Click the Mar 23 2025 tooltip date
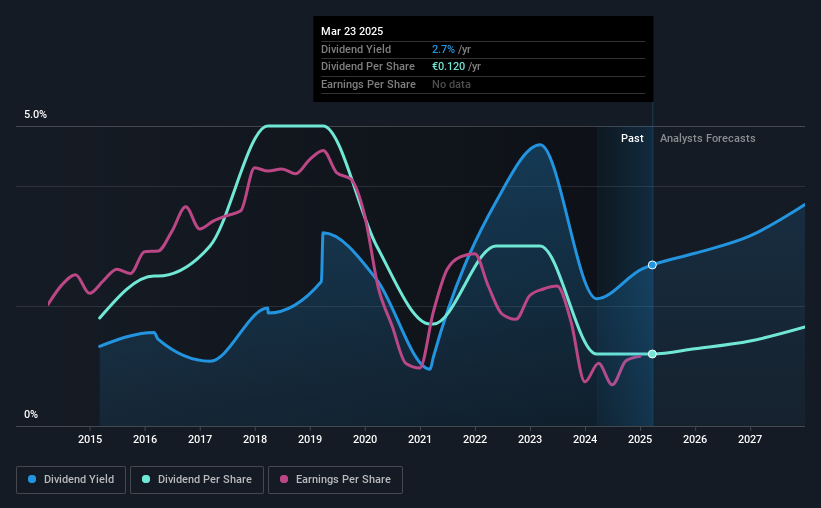The image size is (821, 508). tap(352, 31)
